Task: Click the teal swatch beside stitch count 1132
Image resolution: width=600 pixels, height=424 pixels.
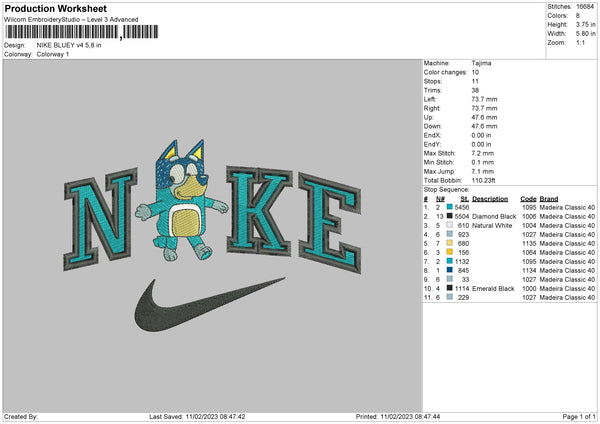Action: (450, 261)
